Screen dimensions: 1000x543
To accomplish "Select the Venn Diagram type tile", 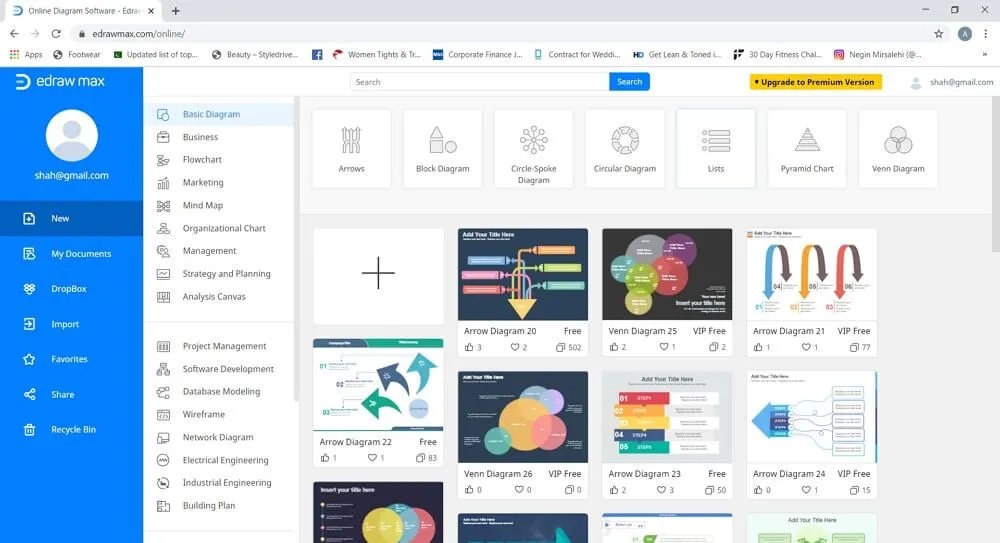I will click(897, 148).
